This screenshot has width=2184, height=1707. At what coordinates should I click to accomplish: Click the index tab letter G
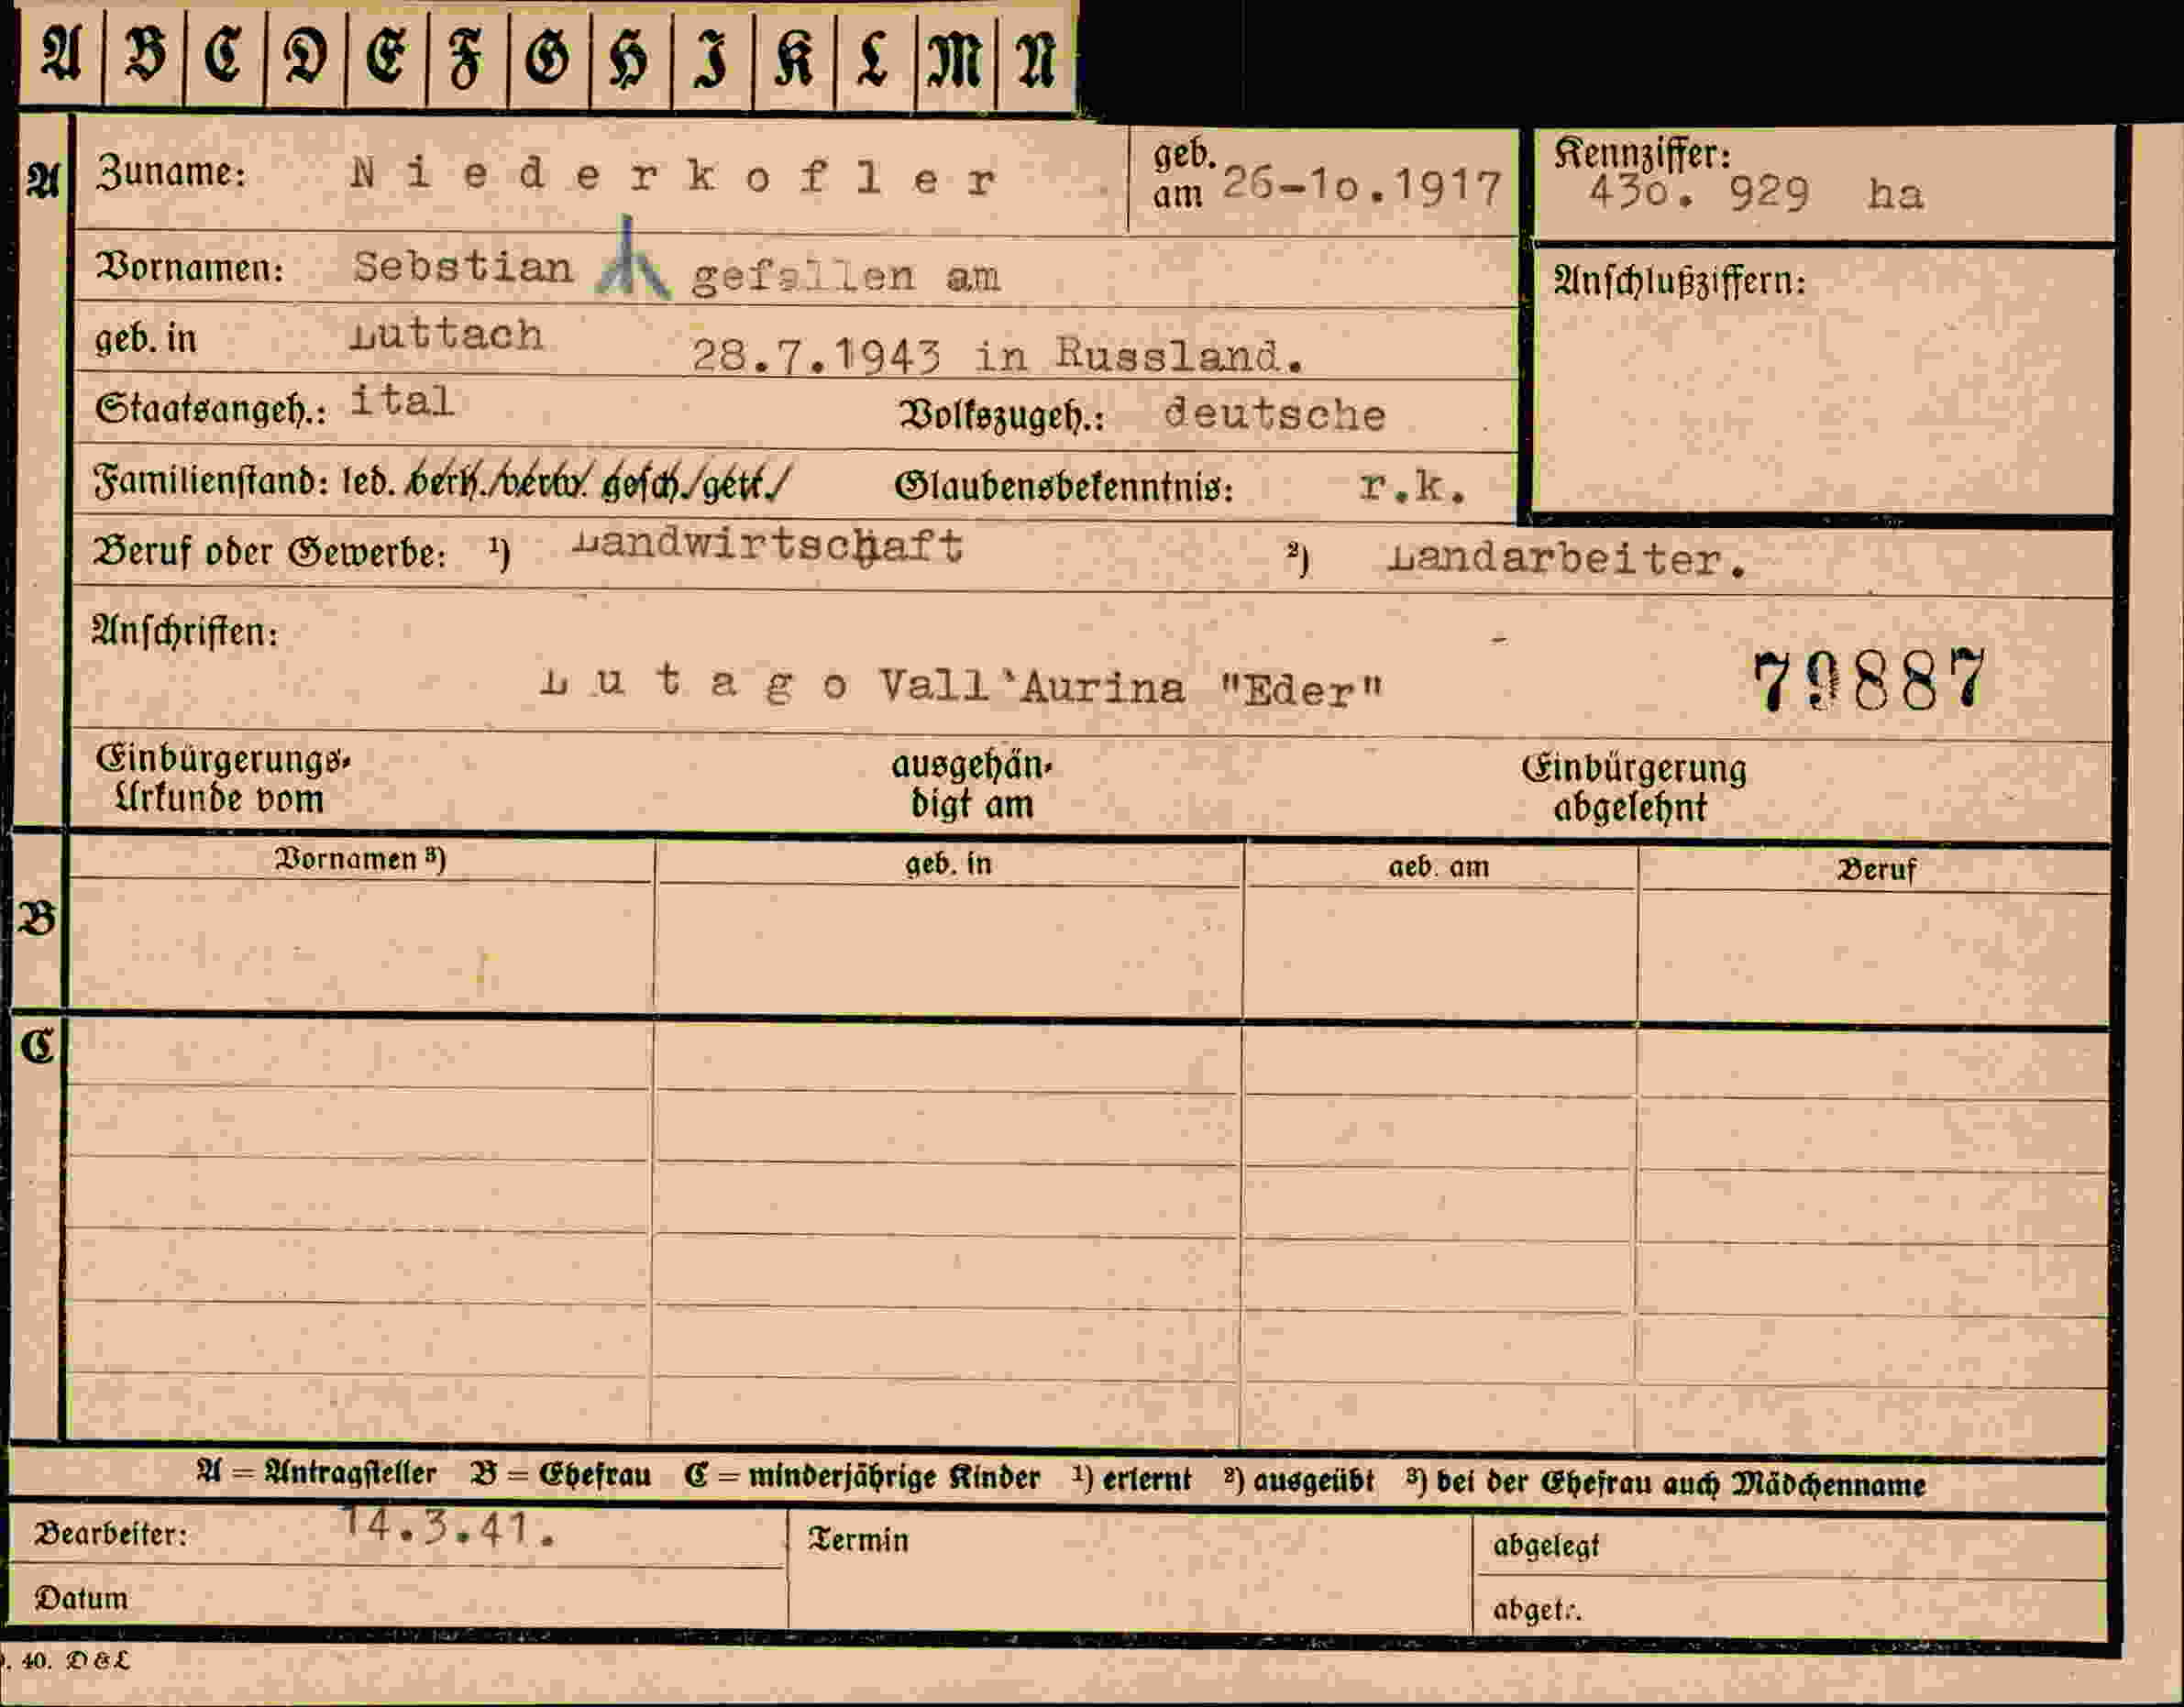pyautogui.click(x=548, y=56)
